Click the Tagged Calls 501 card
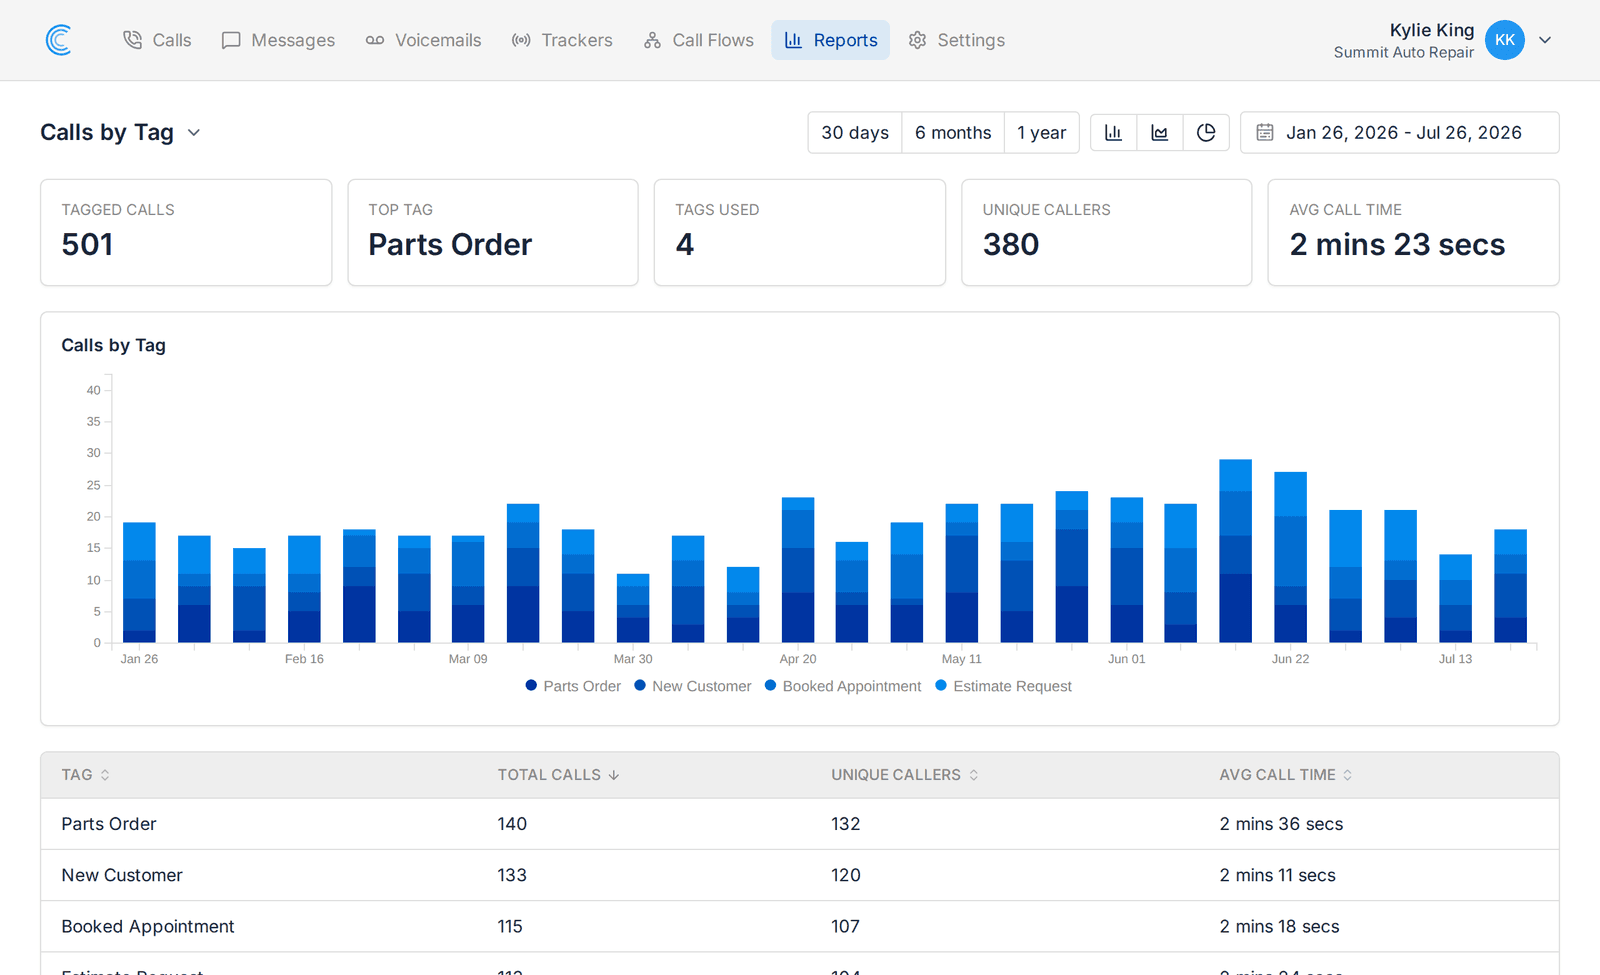 pos(186,232)
